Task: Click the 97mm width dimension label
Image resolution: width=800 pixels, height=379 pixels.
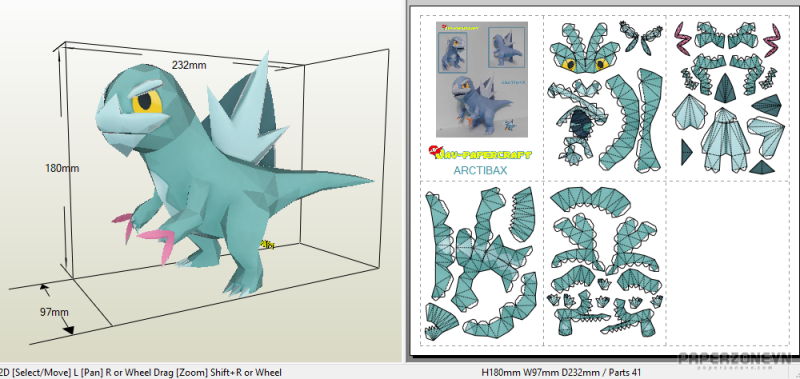Action: [x=54, y=312]
